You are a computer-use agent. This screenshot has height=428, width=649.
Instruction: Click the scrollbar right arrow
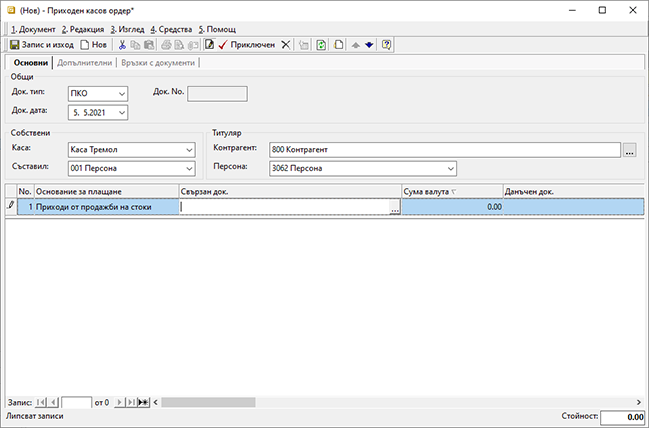point(639,402)
